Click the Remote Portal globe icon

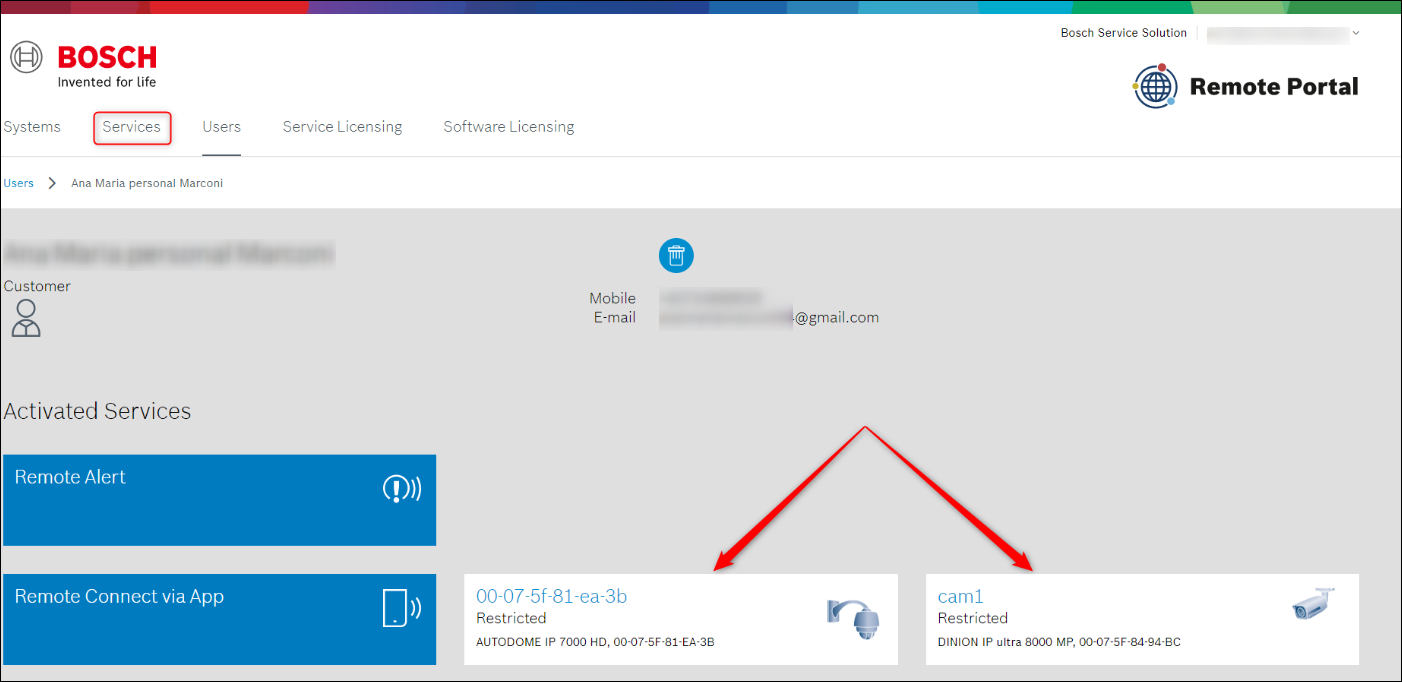pos(1156,87)
